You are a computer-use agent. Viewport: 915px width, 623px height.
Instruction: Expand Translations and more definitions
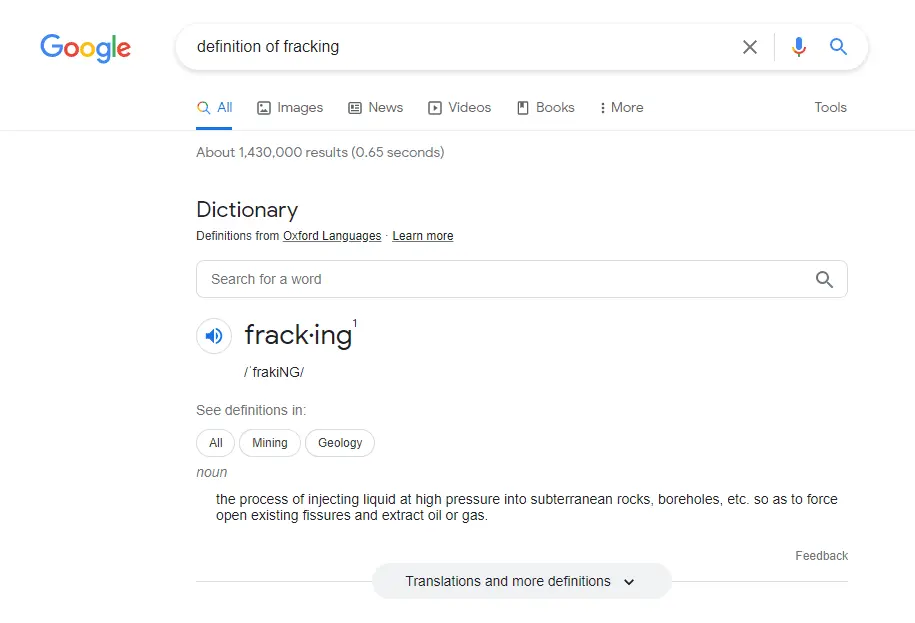point(521,581)
